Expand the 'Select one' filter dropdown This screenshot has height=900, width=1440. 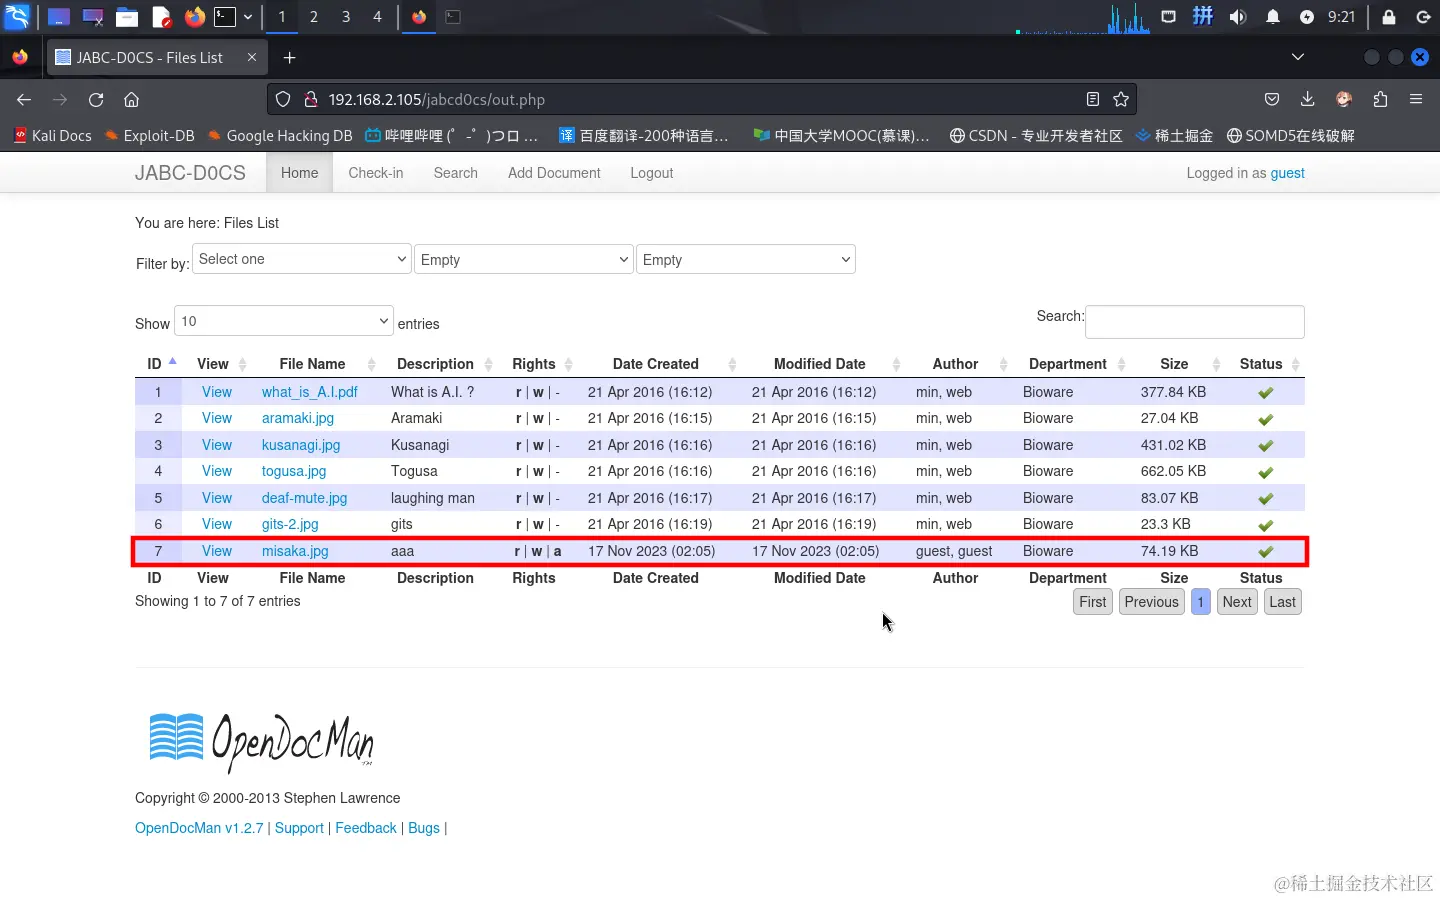(x=302, y=259)
